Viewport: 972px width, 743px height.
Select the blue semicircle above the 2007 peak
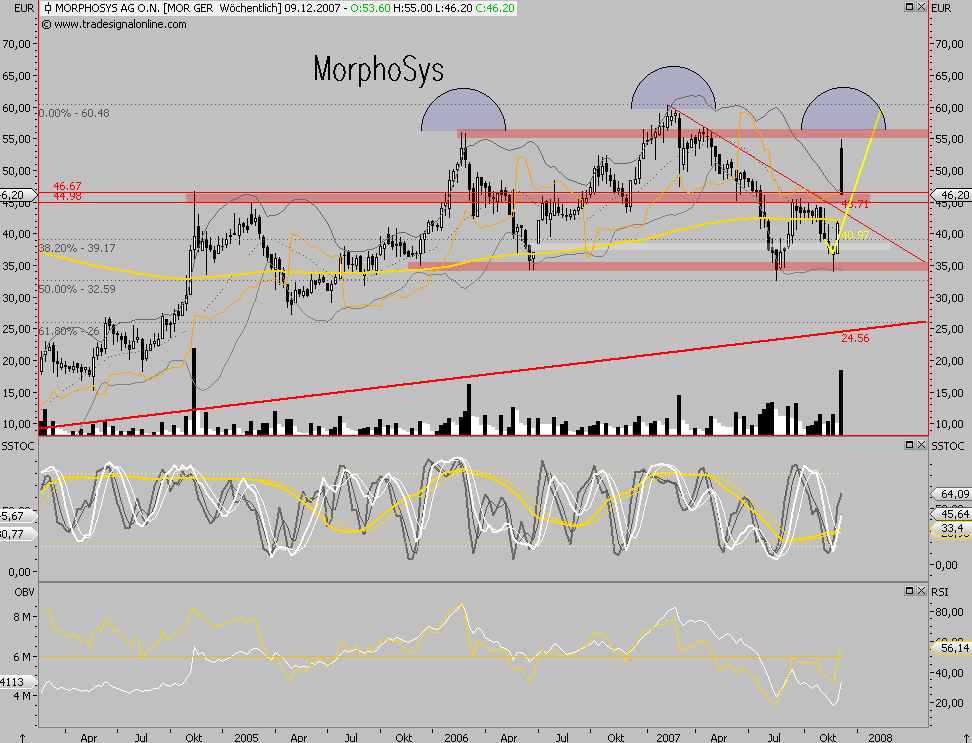coord(673,87)
